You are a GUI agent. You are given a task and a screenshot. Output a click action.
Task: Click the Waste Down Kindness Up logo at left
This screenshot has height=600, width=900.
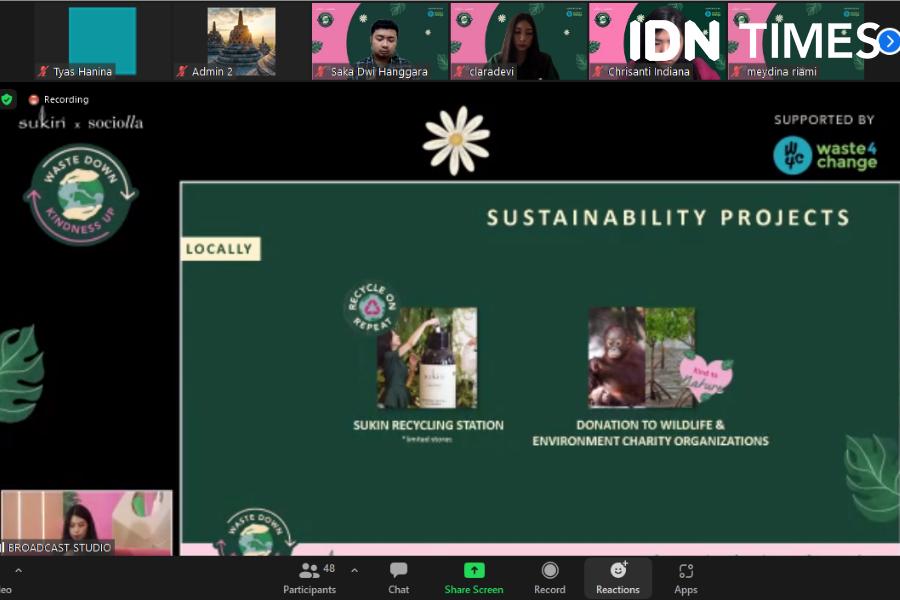(x=80, y=195)
